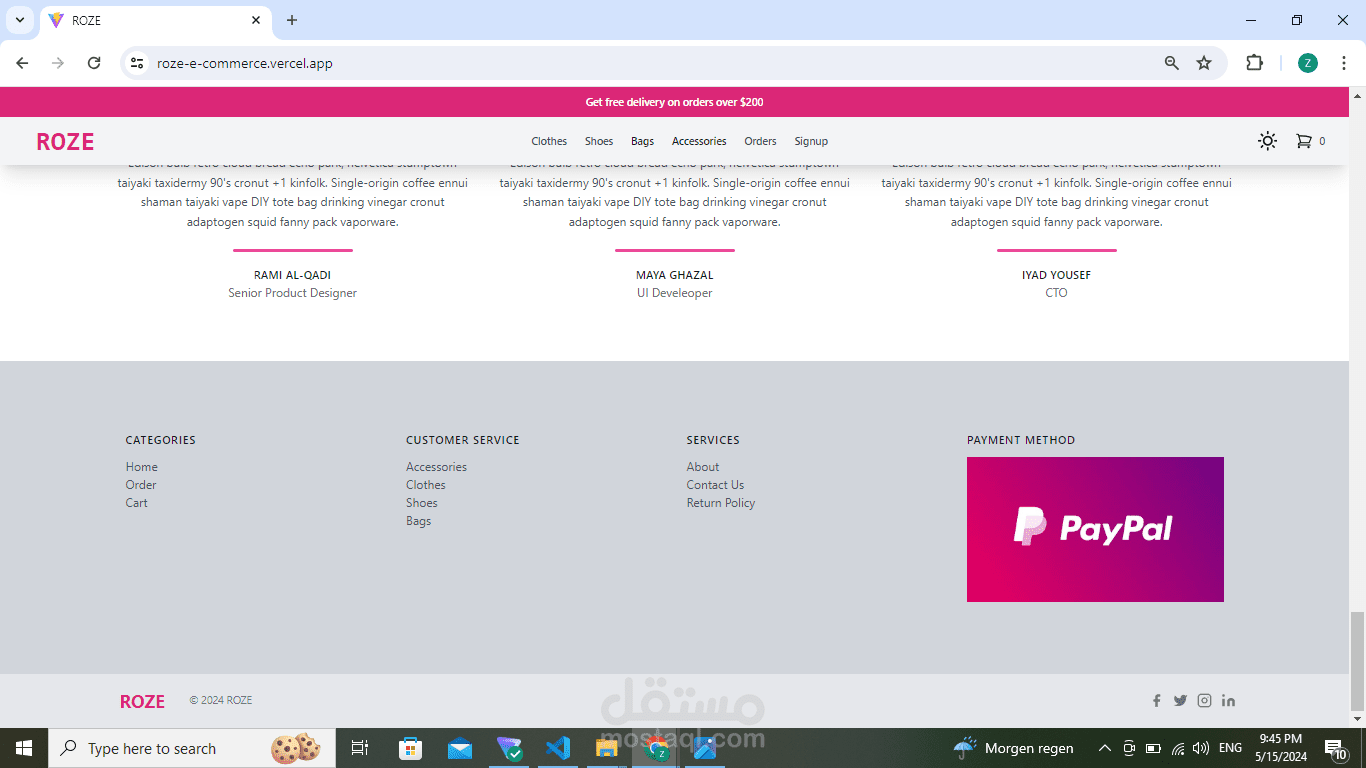Open Signup in navigation bar
The width and height of the screenshot is (1366, 768).
(811, 141)
